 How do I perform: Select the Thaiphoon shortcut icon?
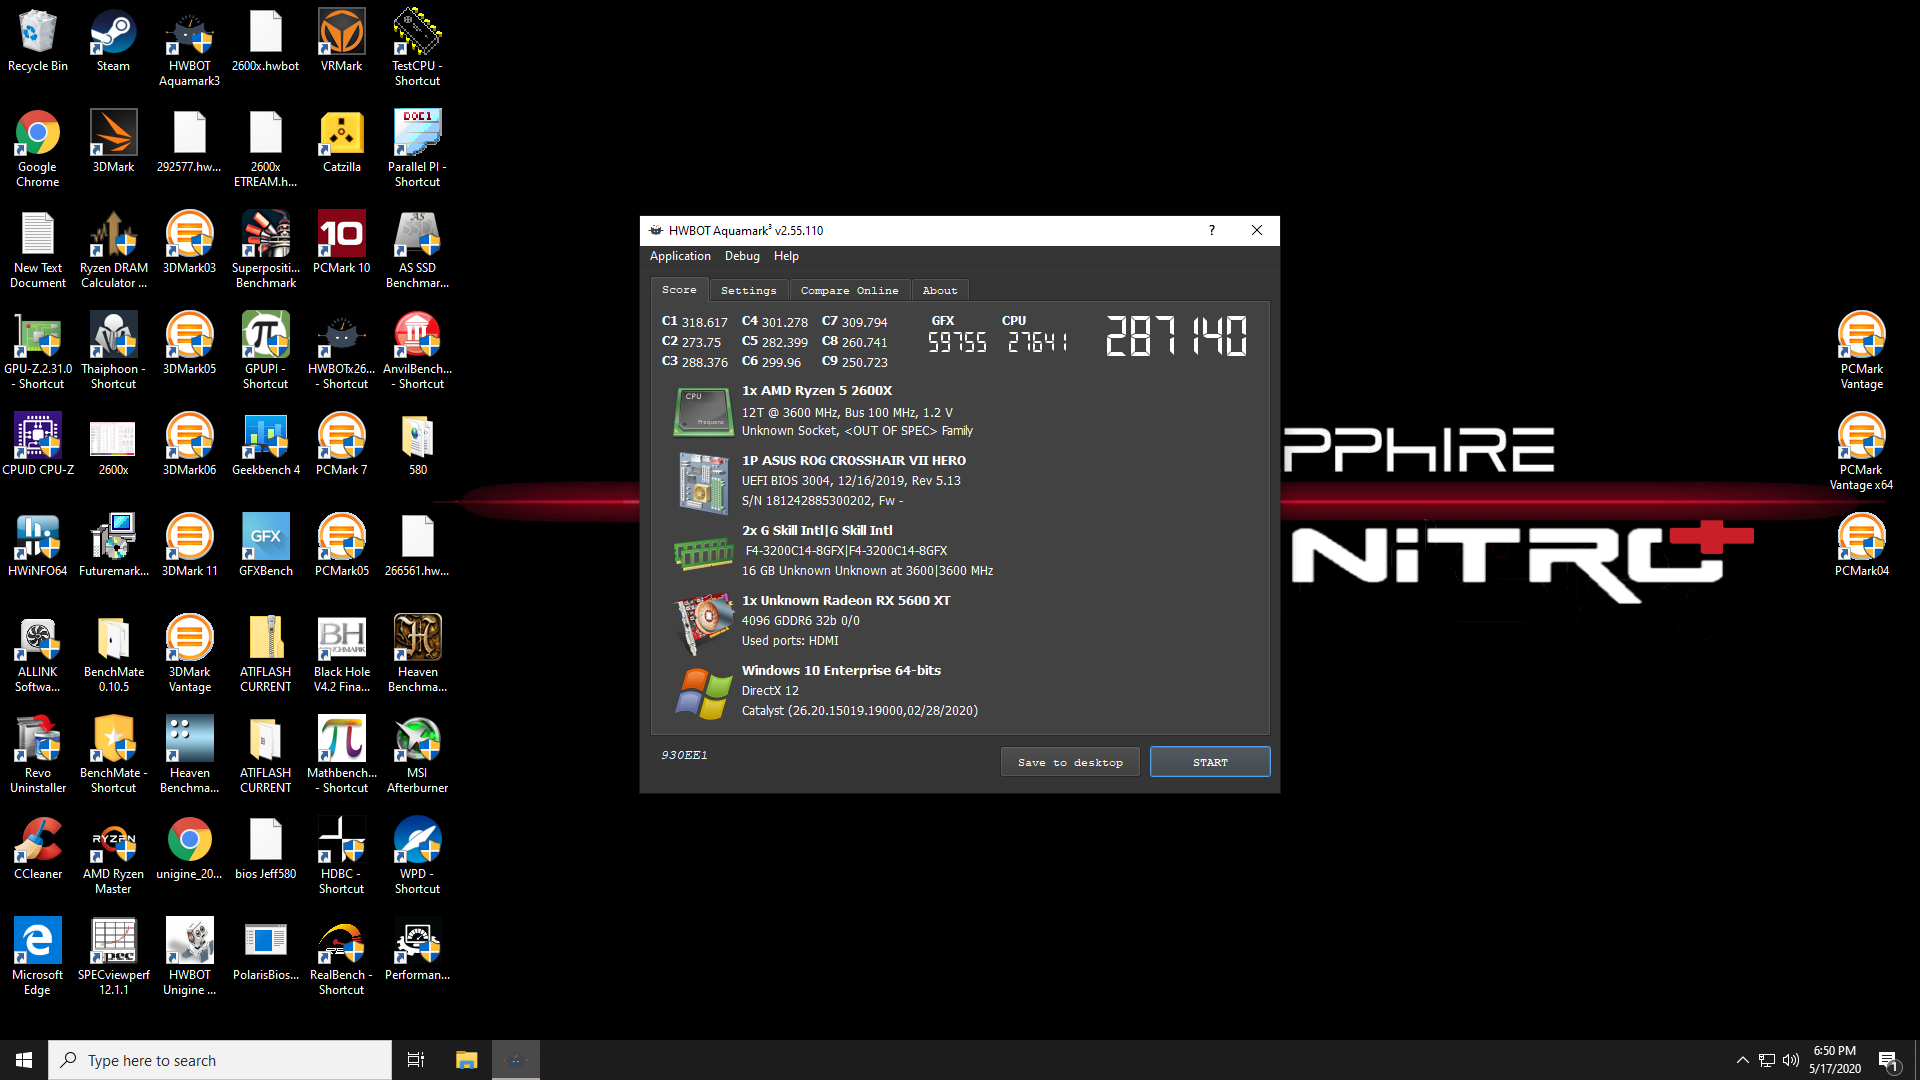pos(113,351)
